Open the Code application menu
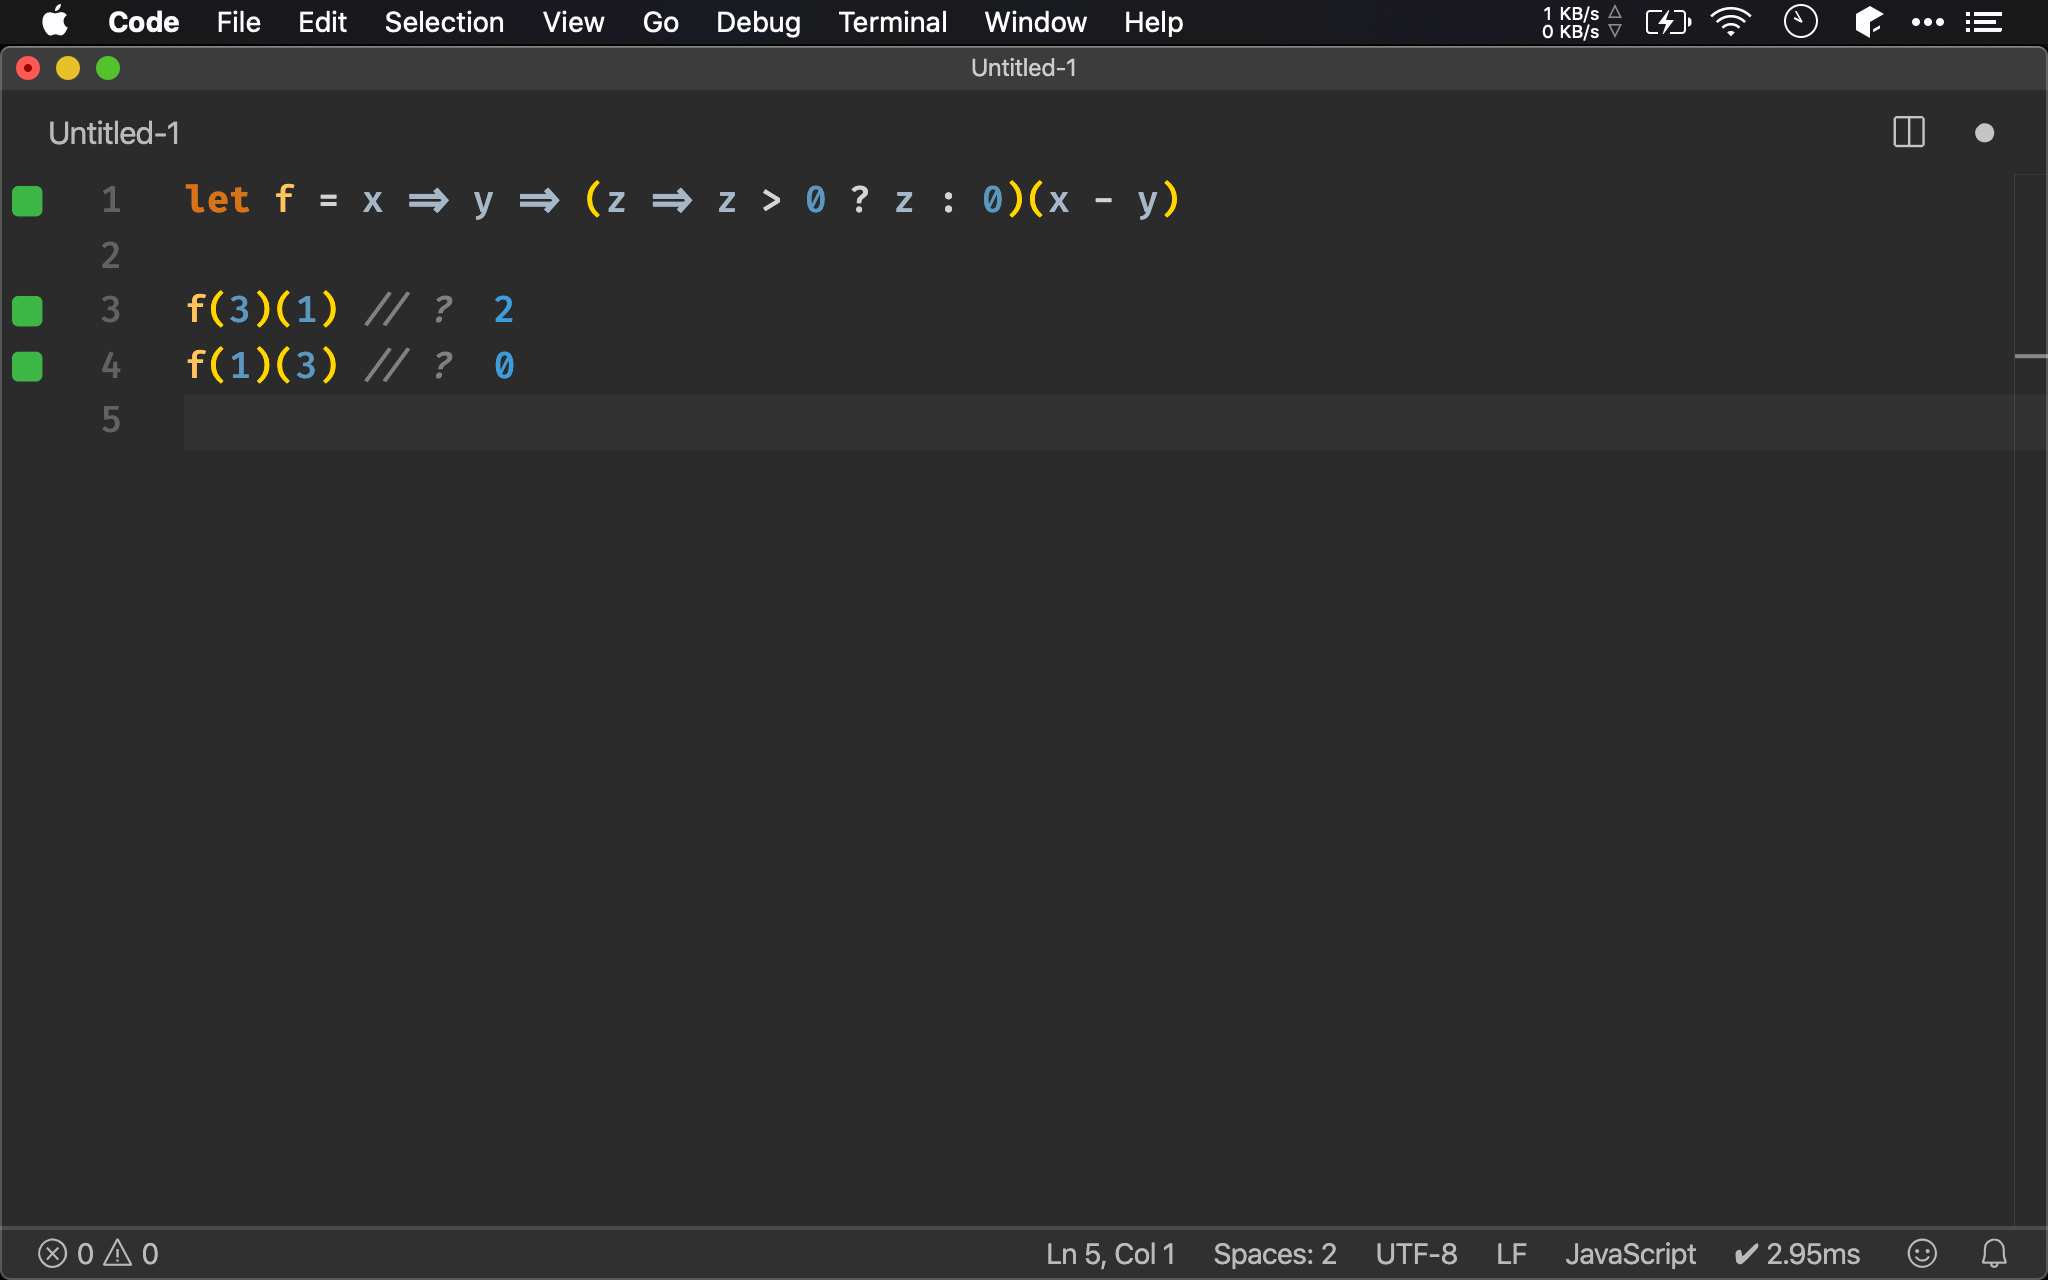 click(143, 22)
